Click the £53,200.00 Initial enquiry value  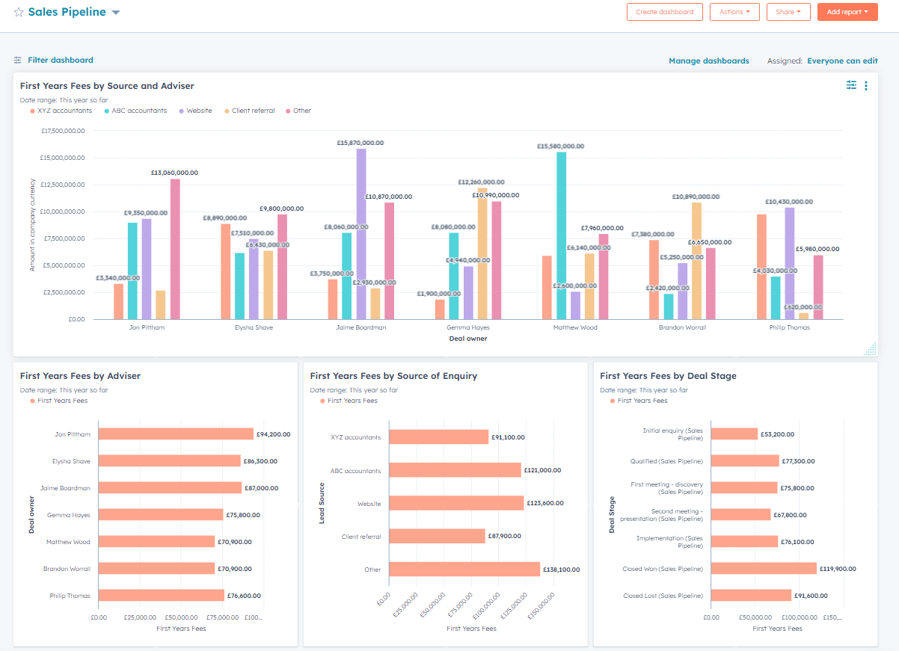pyautogui.click(x=777, y=434)
